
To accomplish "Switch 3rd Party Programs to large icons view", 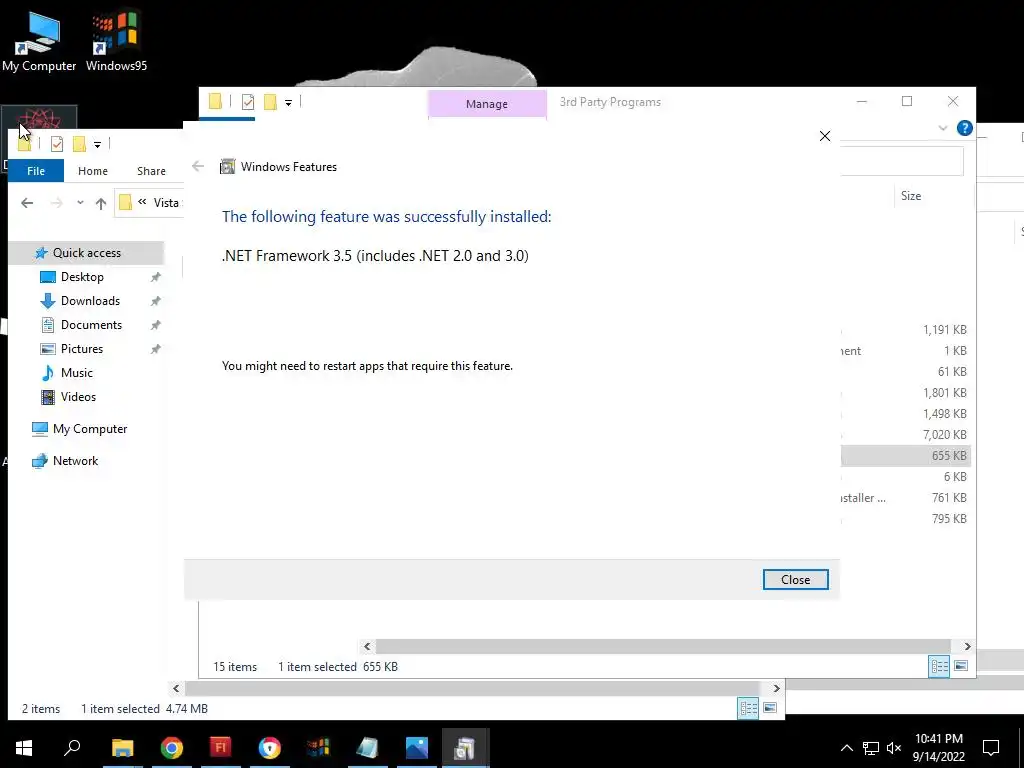I will coord(961,666).
